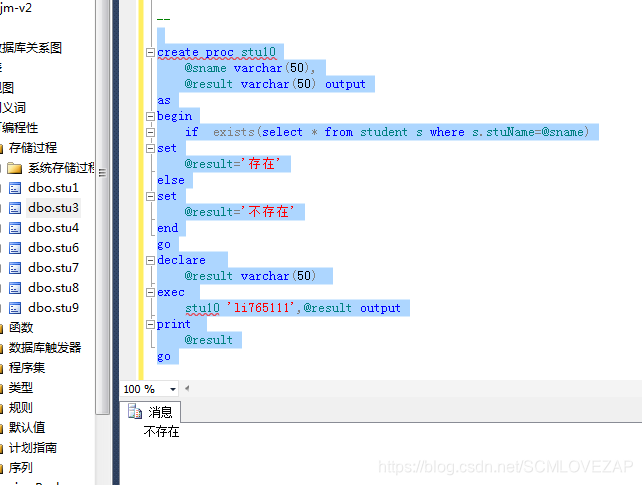Click the @sname varchar(50) parameter line
Viewport: 642px width, 485px height.
point(250,68)
